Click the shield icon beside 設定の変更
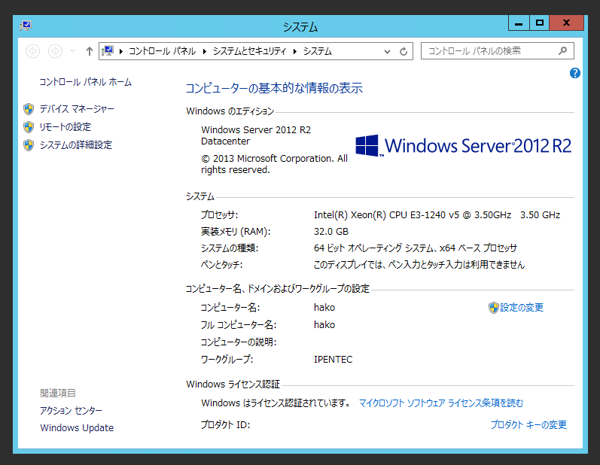 click(493, 307)
